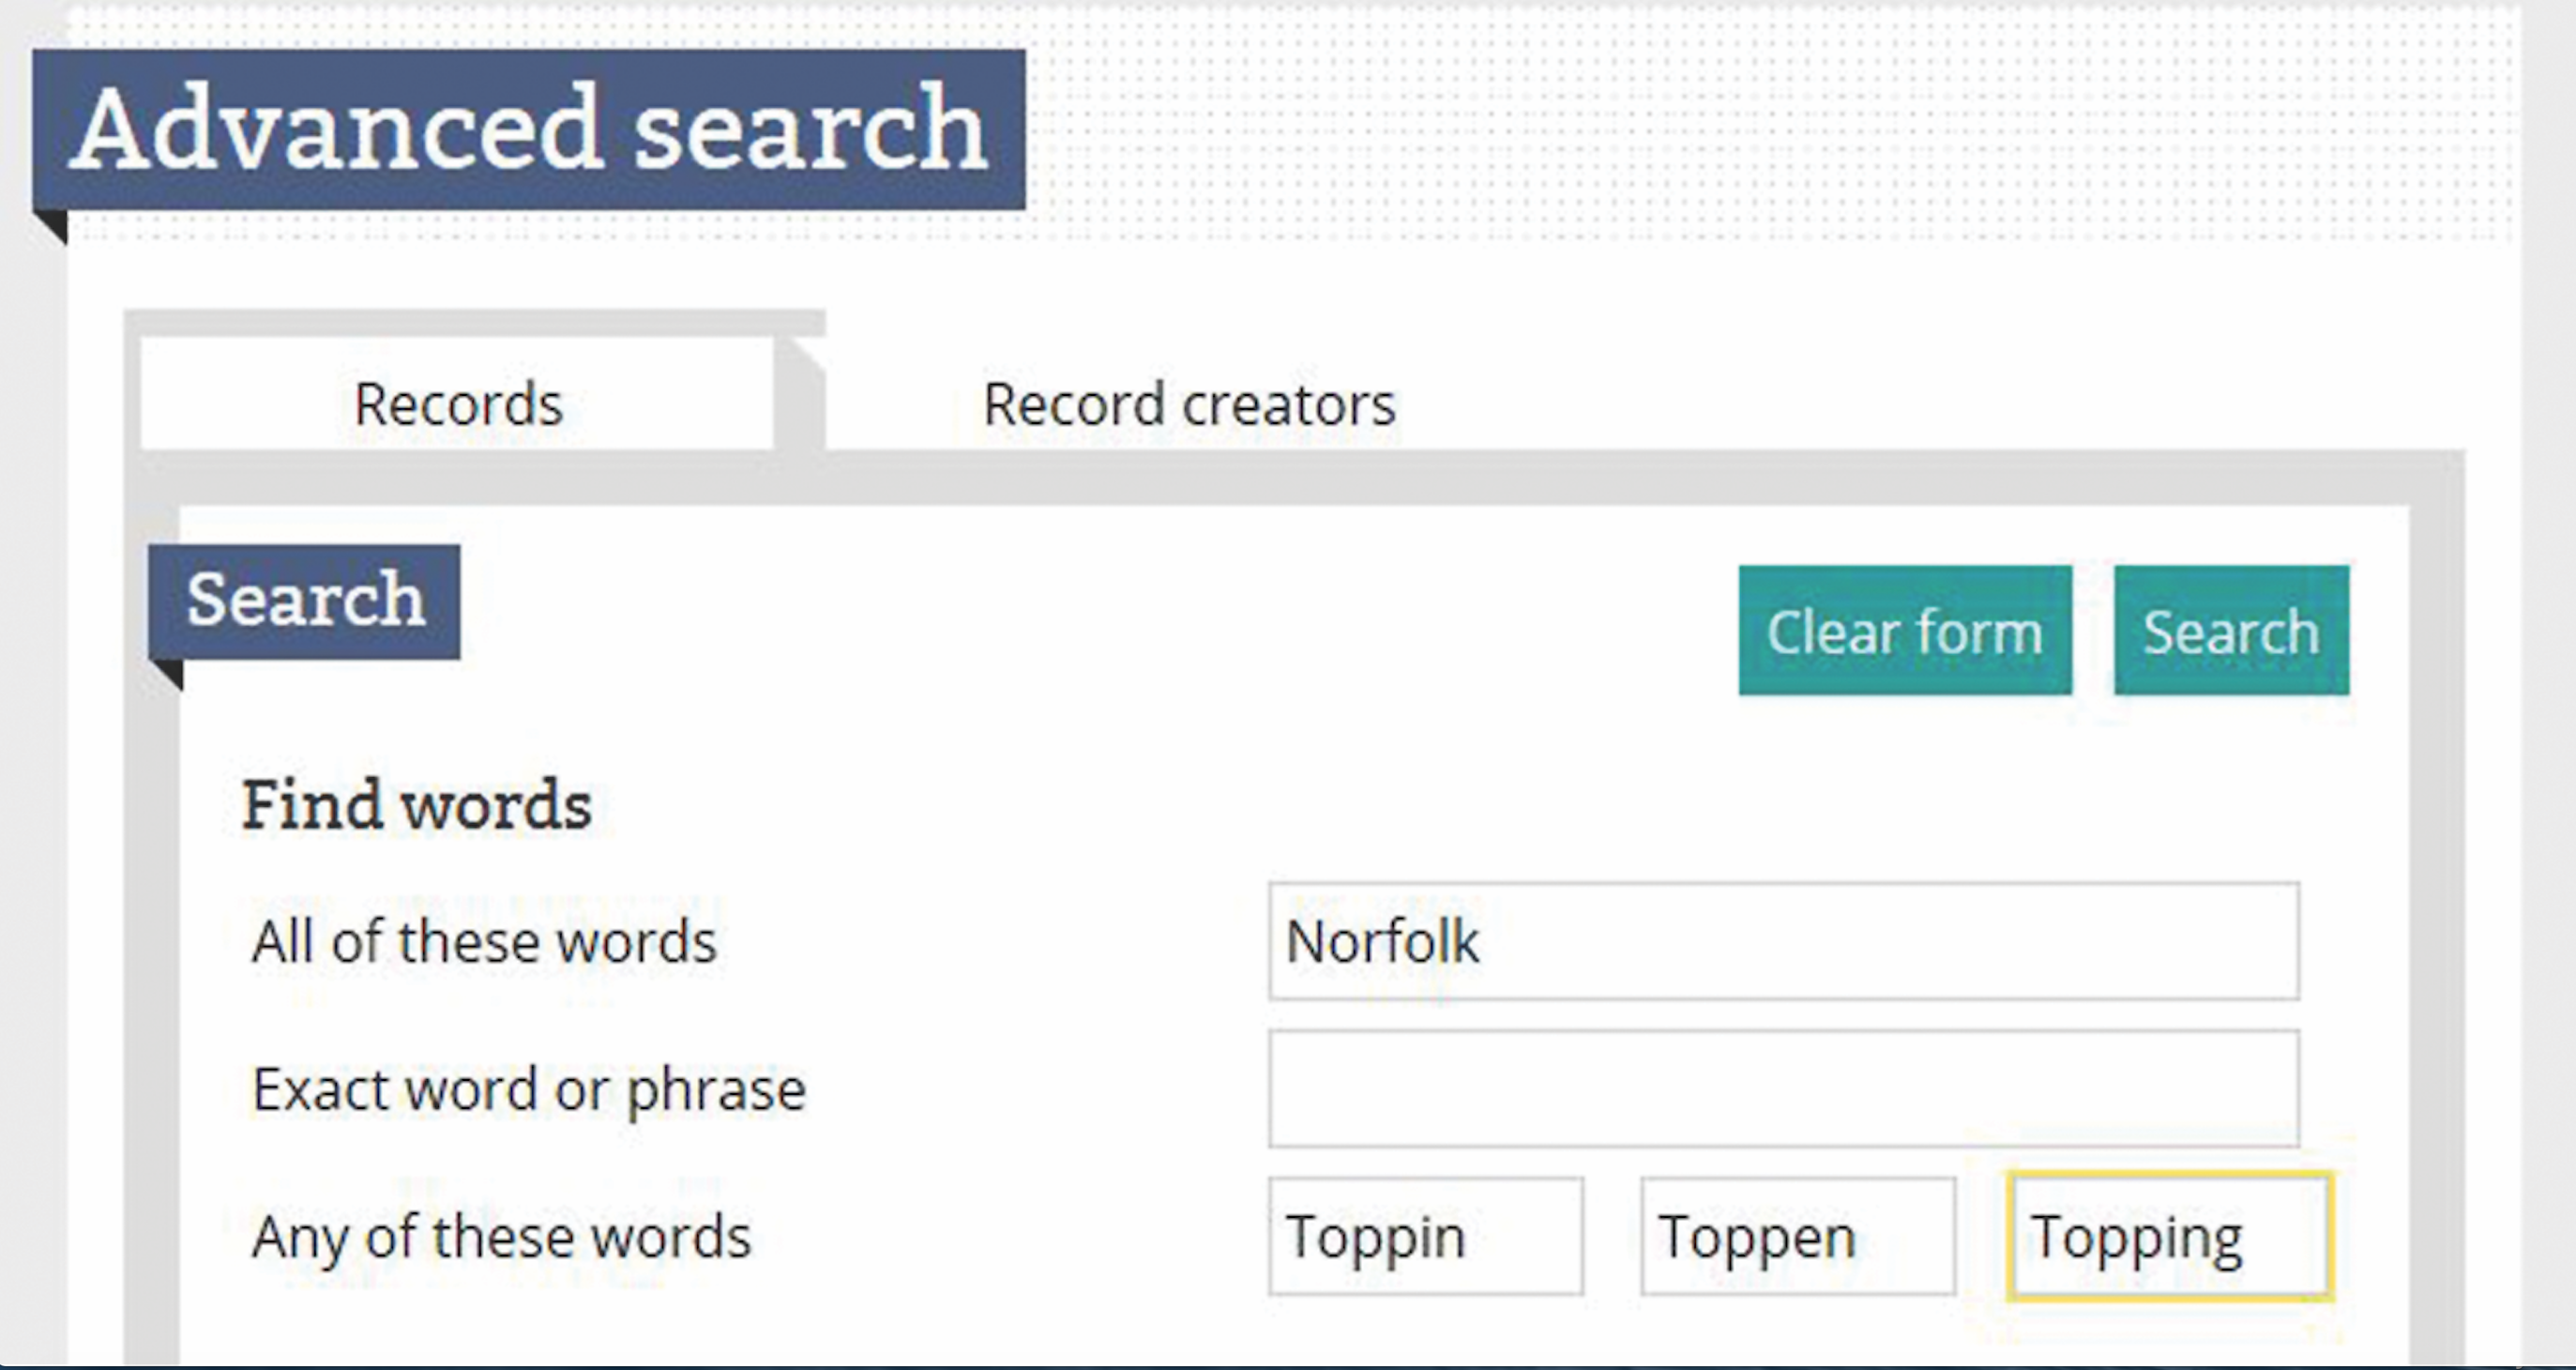Switch to the Record creators tab
Image resolution: width=2576 pixels, height=1370 pixels.
tap(1188, 403)
